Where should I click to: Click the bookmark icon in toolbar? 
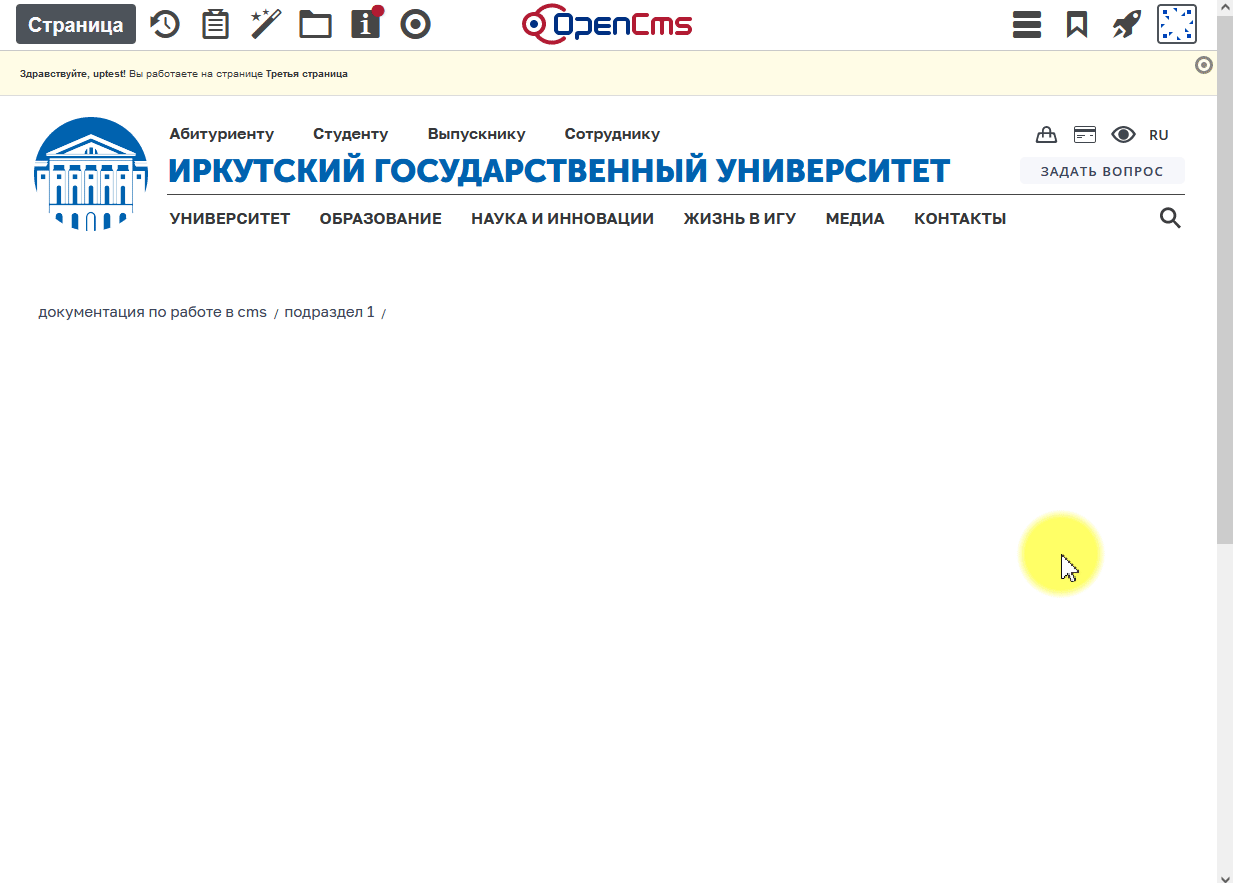pyautogui.click(x=1077, y=24)
